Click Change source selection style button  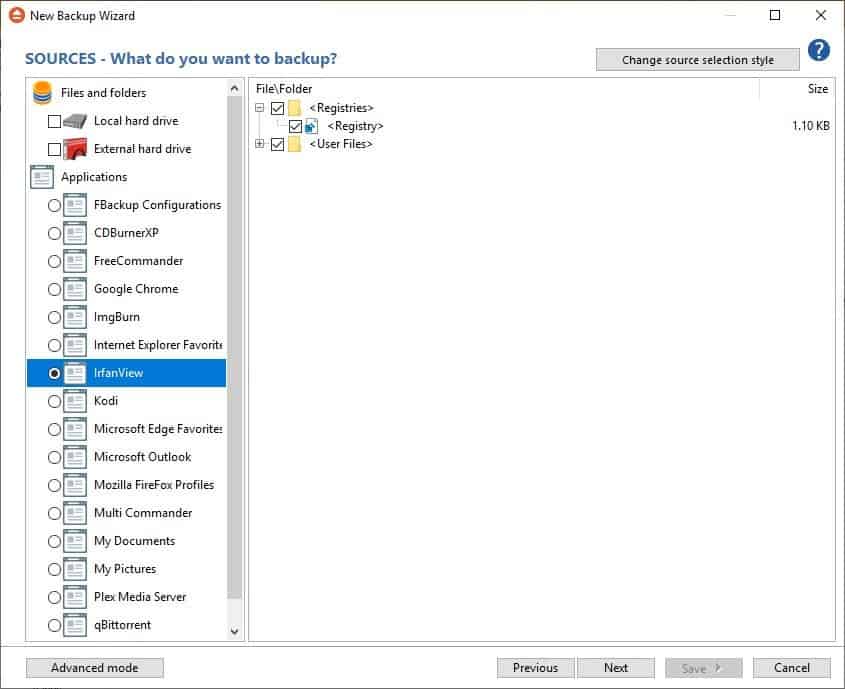(697, 60)
